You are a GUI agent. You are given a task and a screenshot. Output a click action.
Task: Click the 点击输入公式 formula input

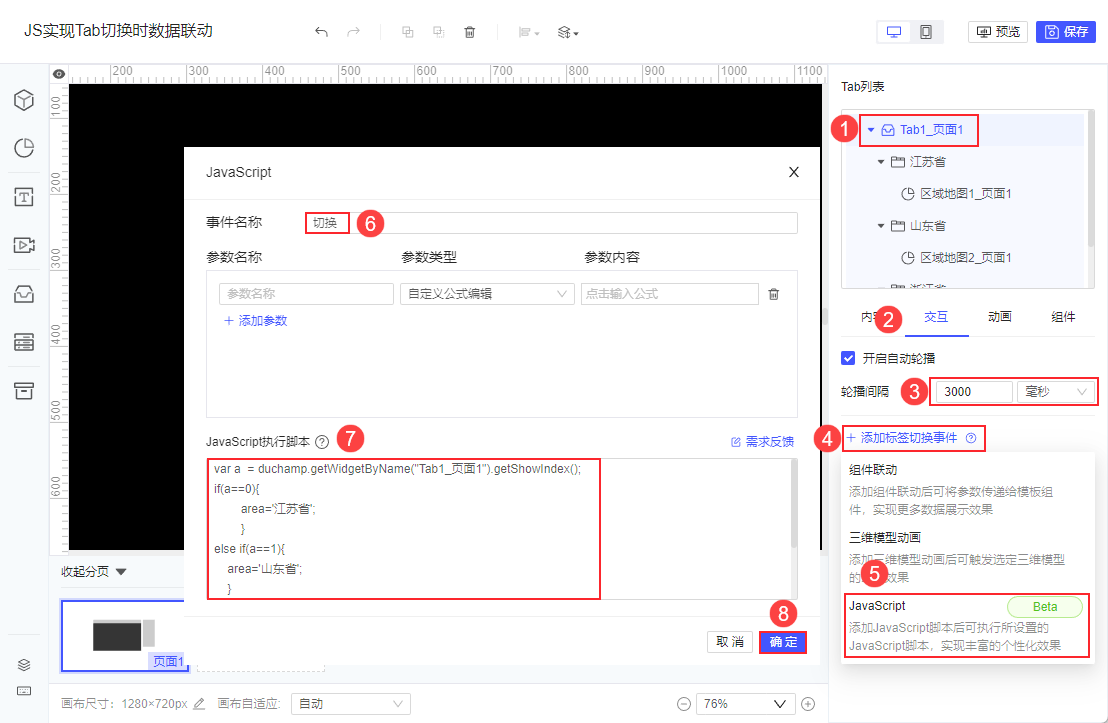(x=669, y=293)
